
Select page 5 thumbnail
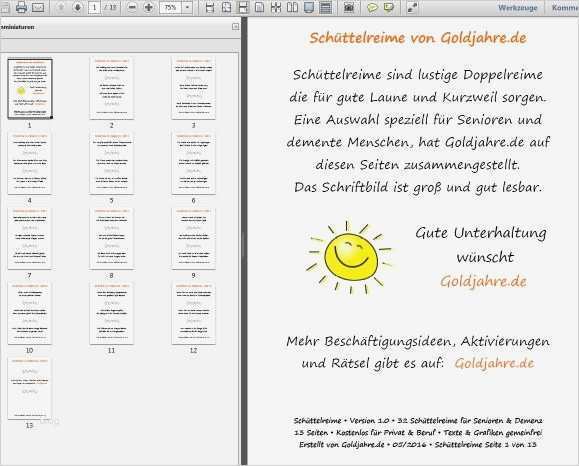point(112,164)
